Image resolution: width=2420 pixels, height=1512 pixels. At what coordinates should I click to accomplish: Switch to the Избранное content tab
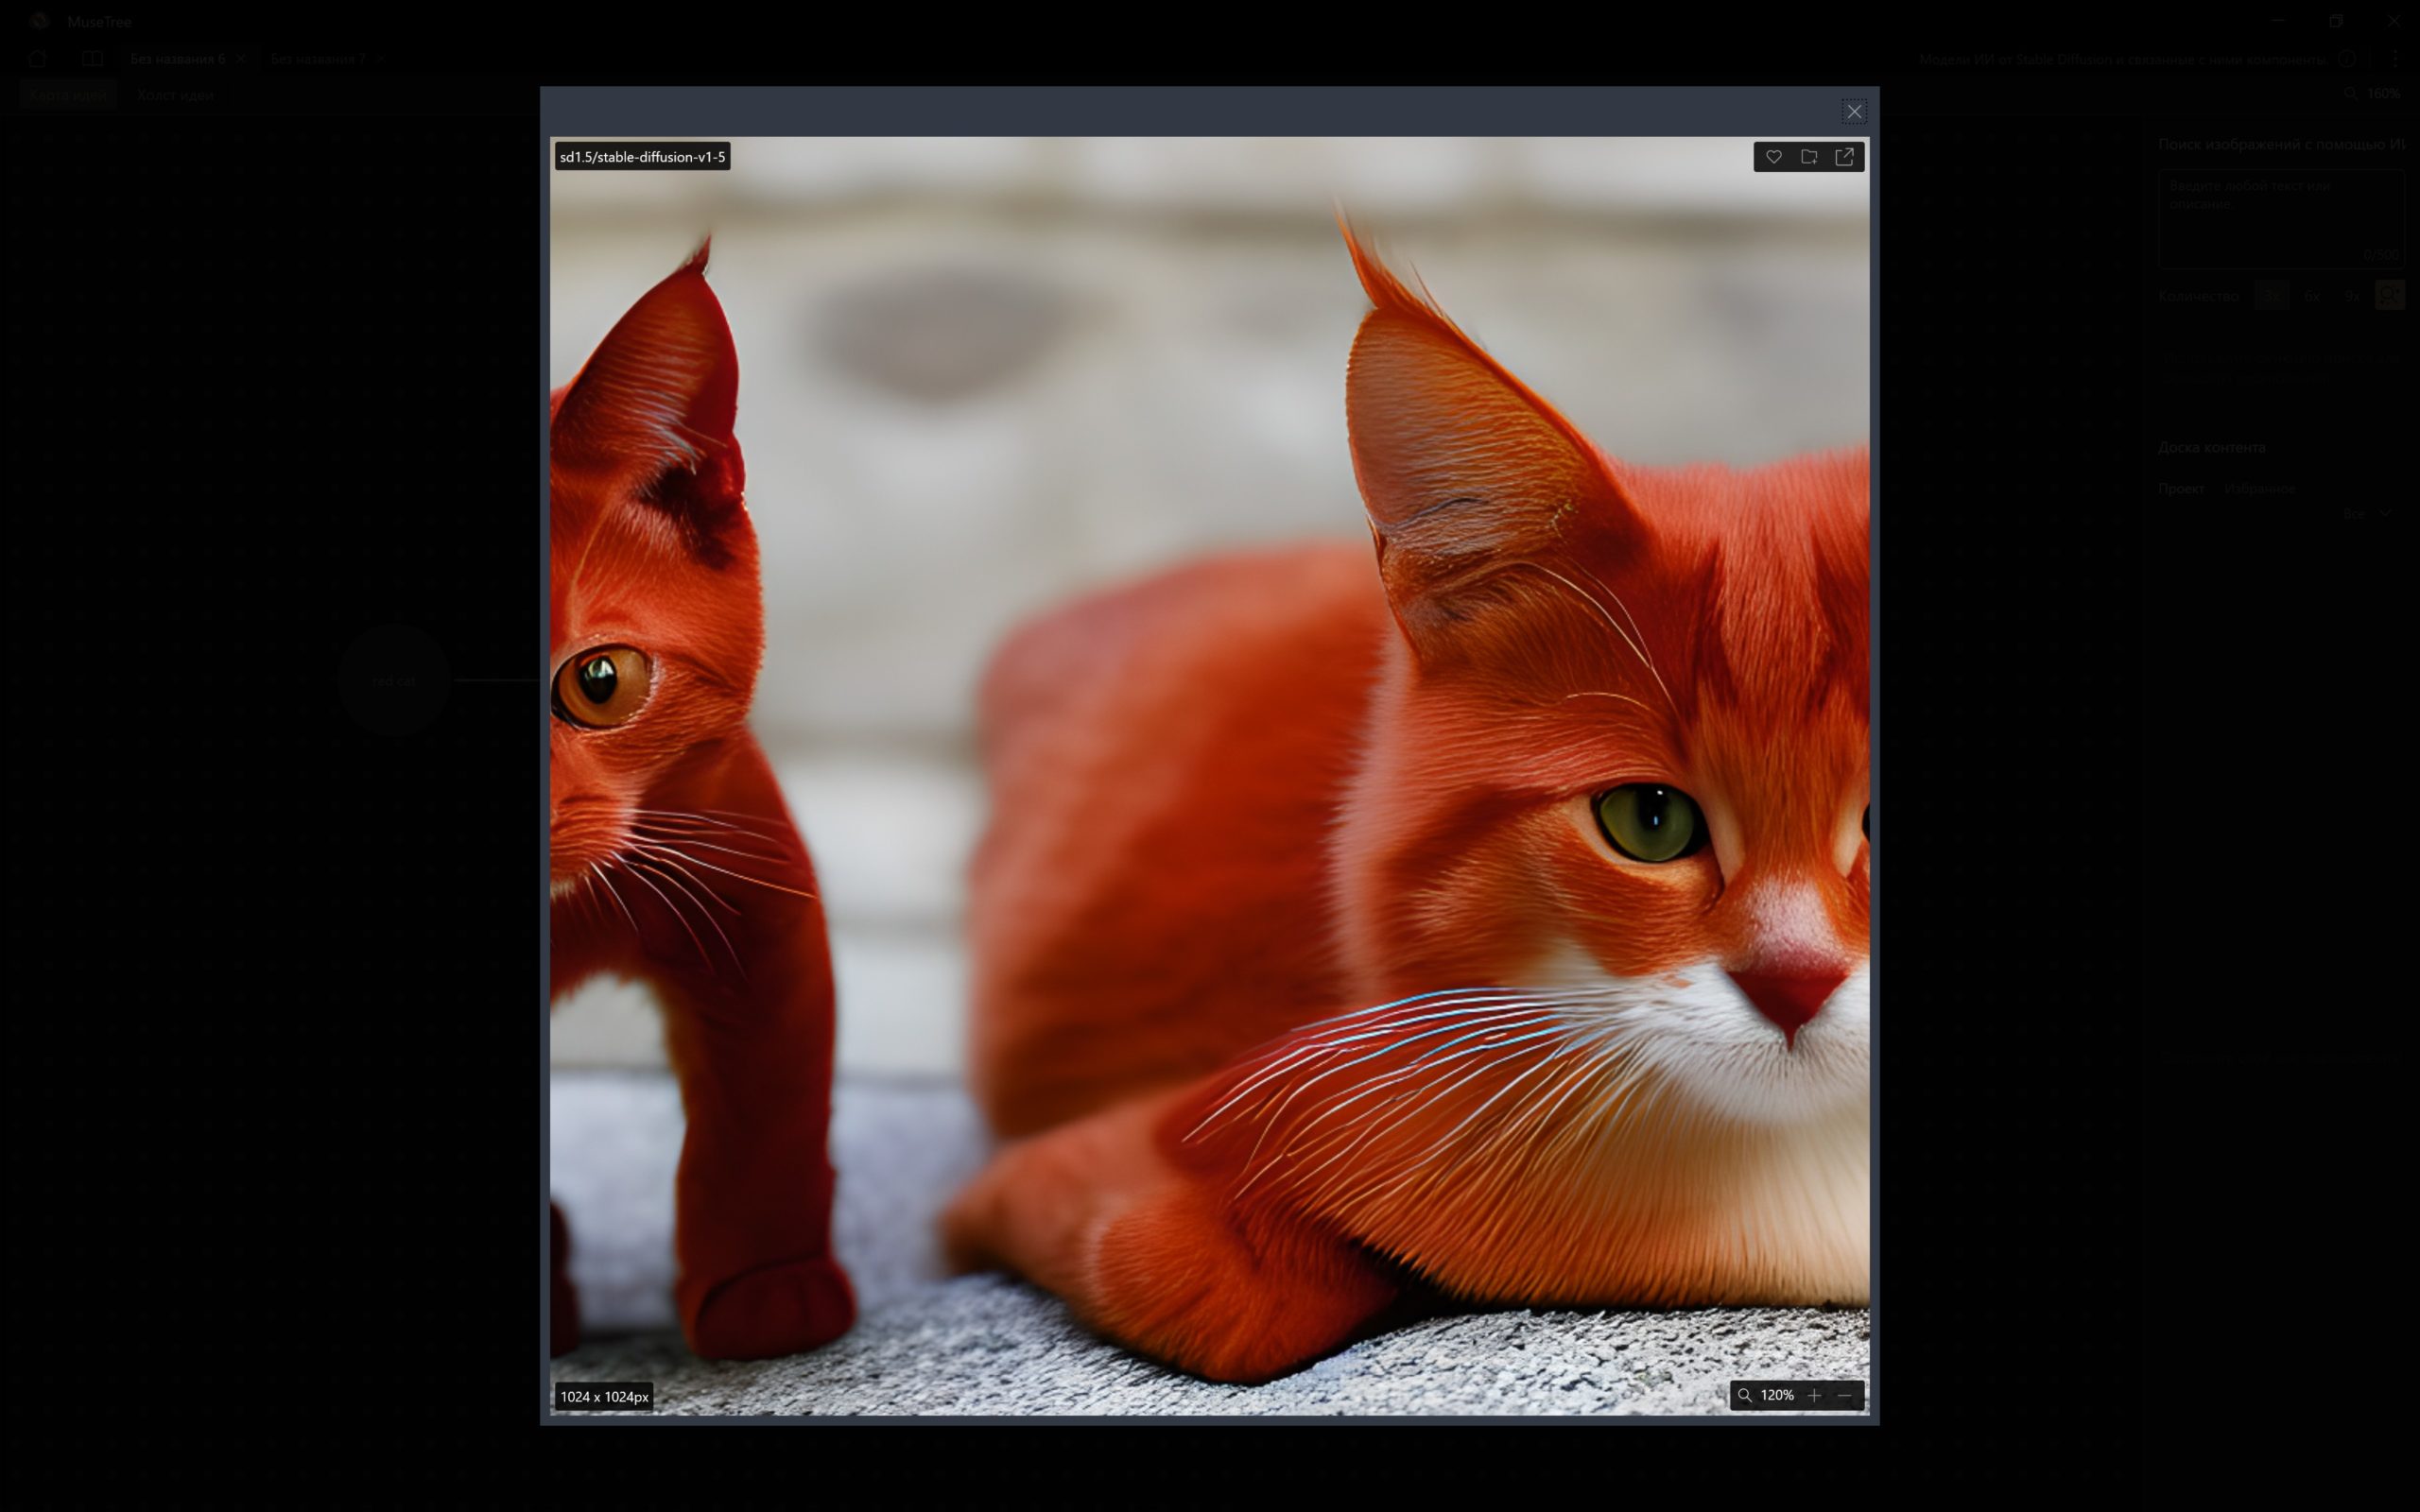coord(2258,489)
